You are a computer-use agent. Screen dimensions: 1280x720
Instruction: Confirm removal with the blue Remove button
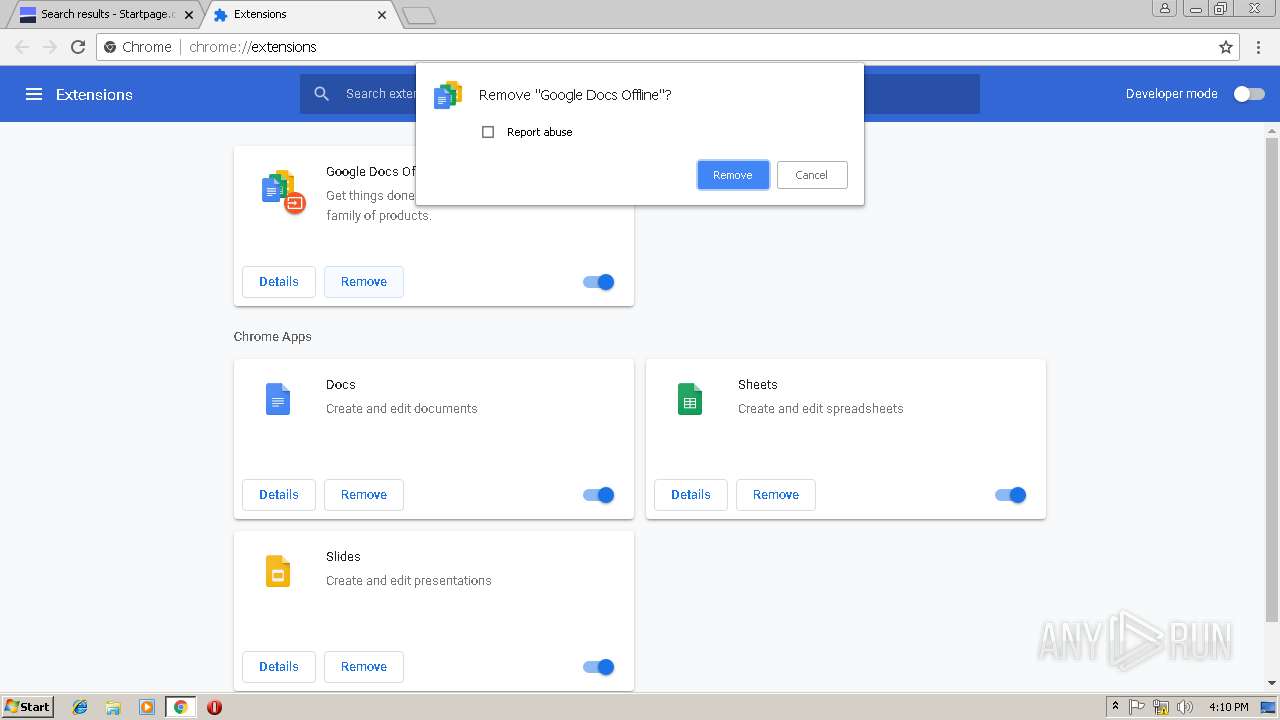[x=733, y=175]
